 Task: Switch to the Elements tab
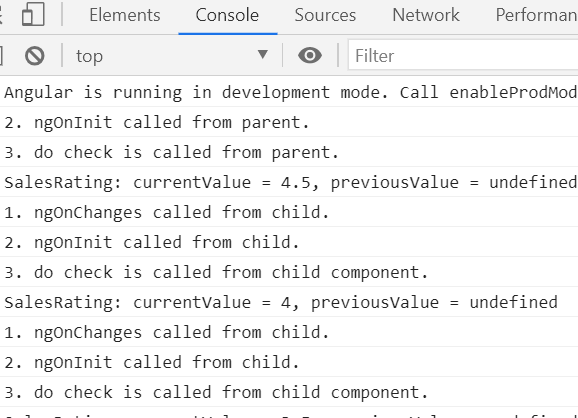[x=125, y=15]
